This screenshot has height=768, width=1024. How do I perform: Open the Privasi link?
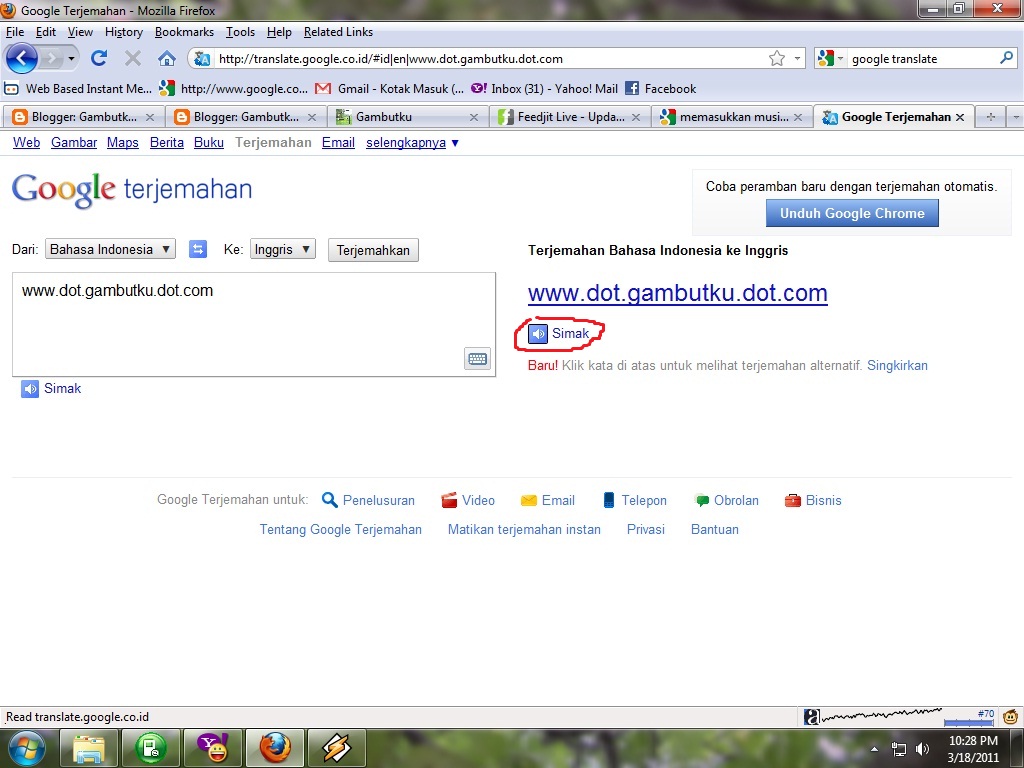coord(646,530)
